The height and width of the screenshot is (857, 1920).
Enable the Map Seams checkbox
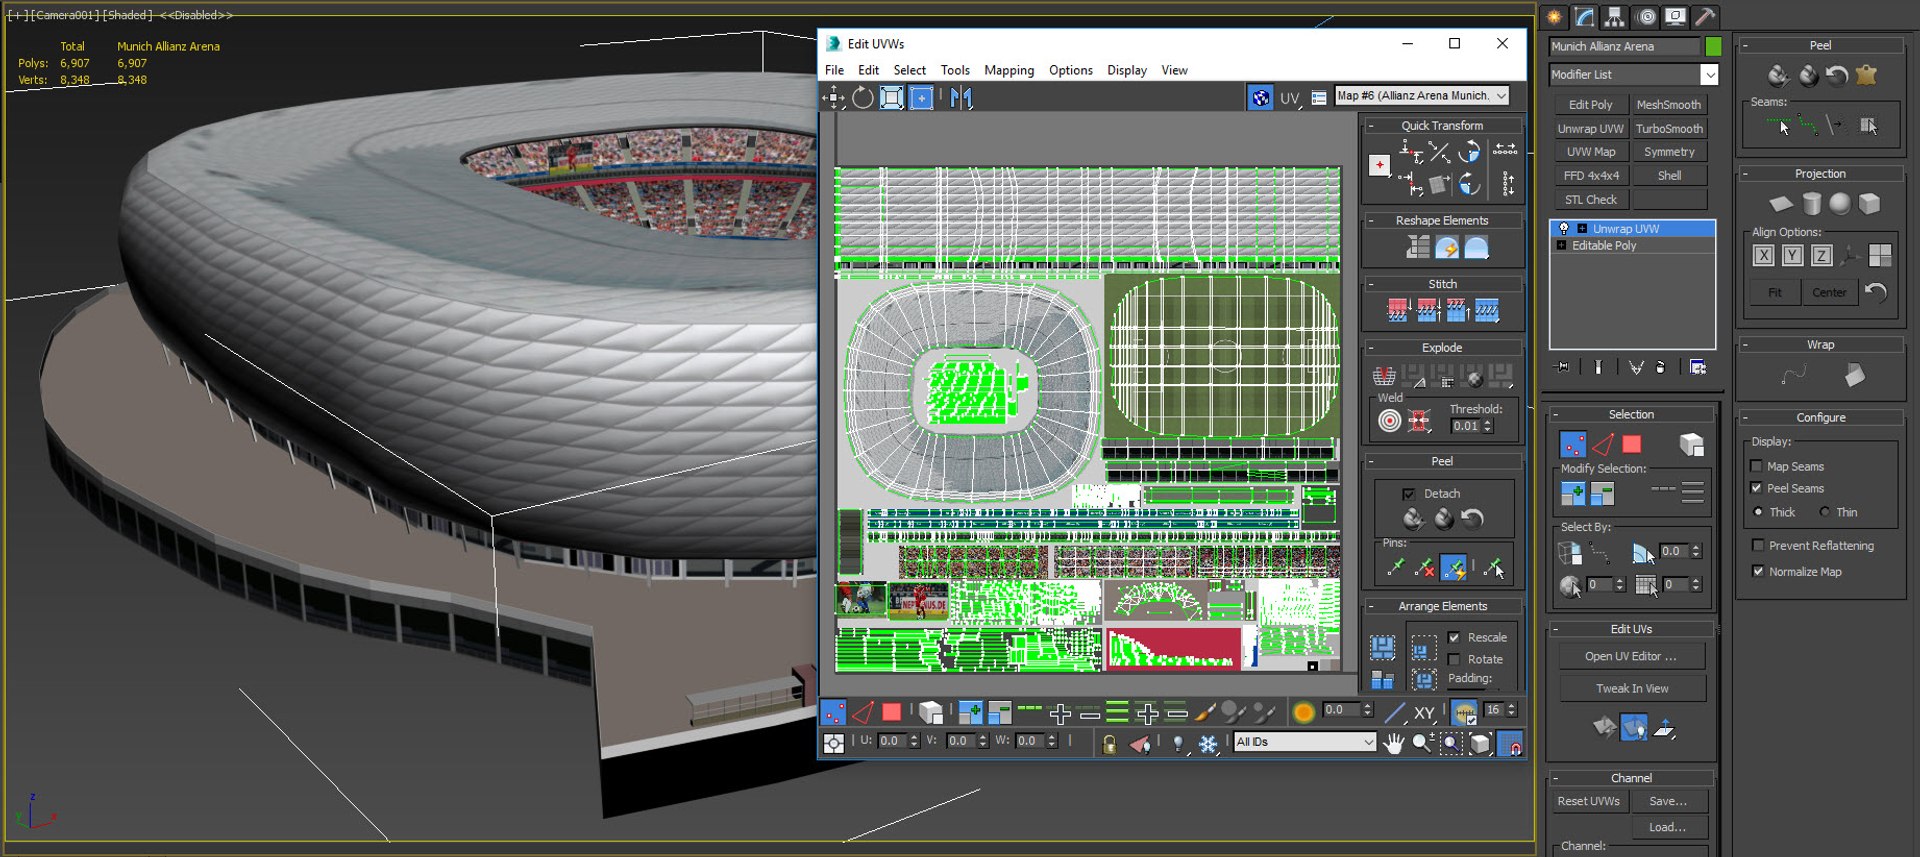[x=1756, y=466]
